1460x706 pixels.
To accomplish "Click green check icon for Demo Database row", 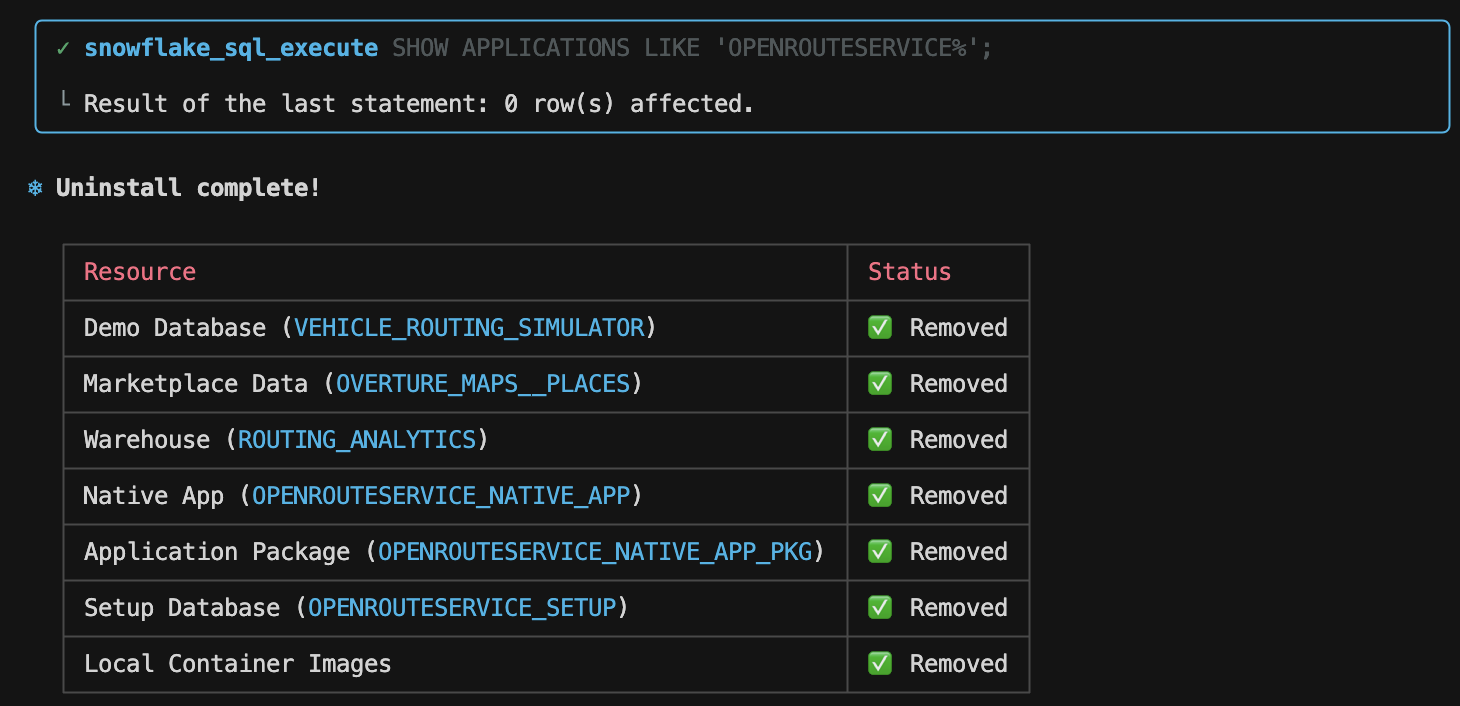I will pos(880,328).
